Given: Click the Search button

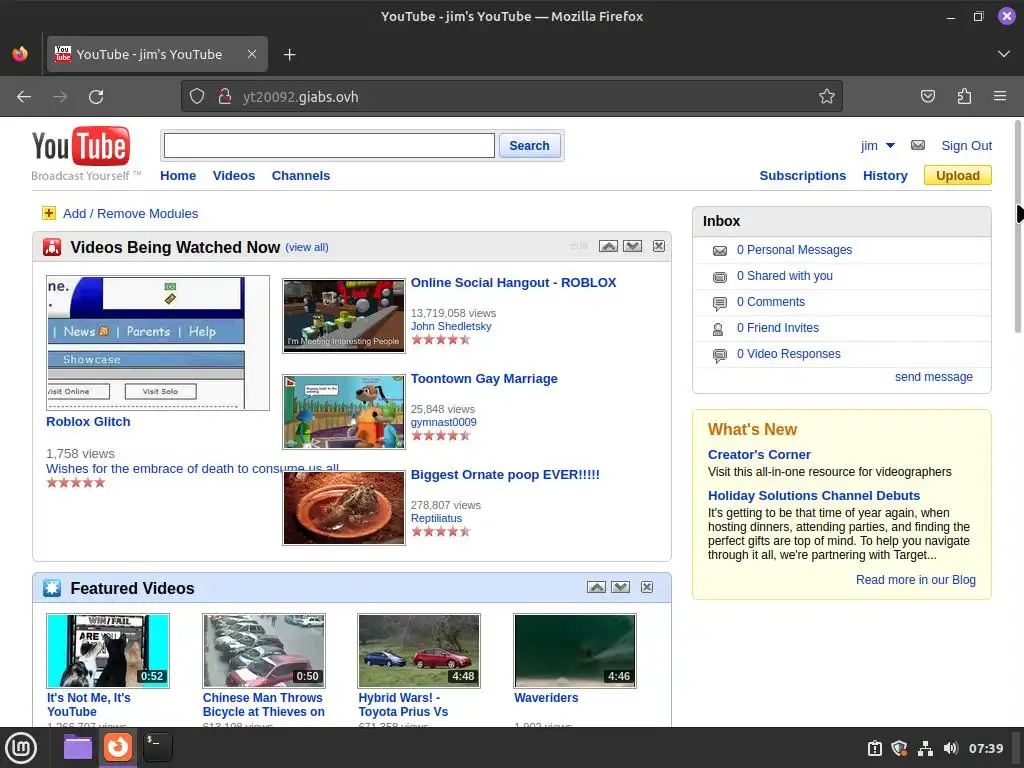Looking at the screenshot, I should coord(529,146).
